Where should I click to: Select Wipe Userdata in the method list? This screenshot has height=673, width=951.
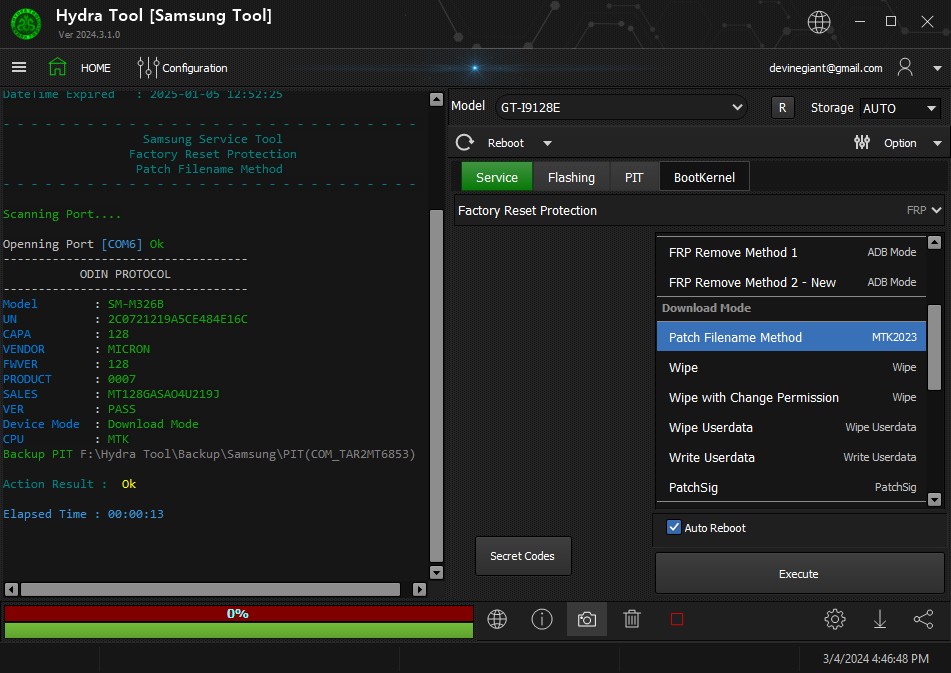click(x=710, y=428)
